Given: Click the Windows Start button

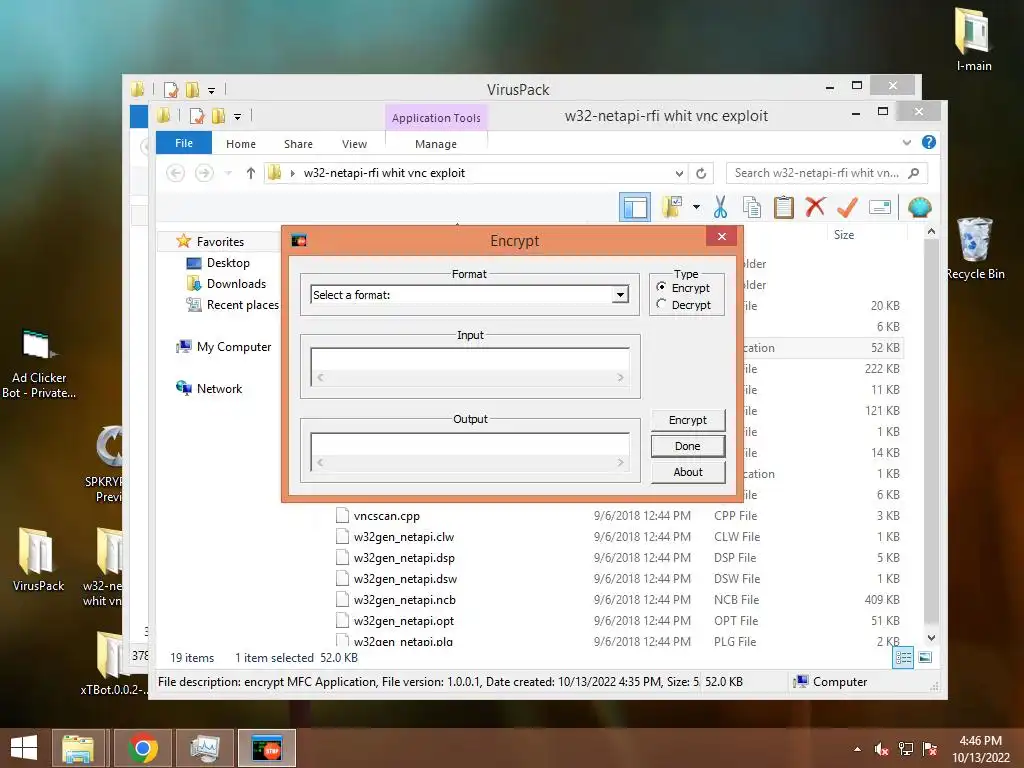Looking at the screenshot, I should click(x=24, y=748).
